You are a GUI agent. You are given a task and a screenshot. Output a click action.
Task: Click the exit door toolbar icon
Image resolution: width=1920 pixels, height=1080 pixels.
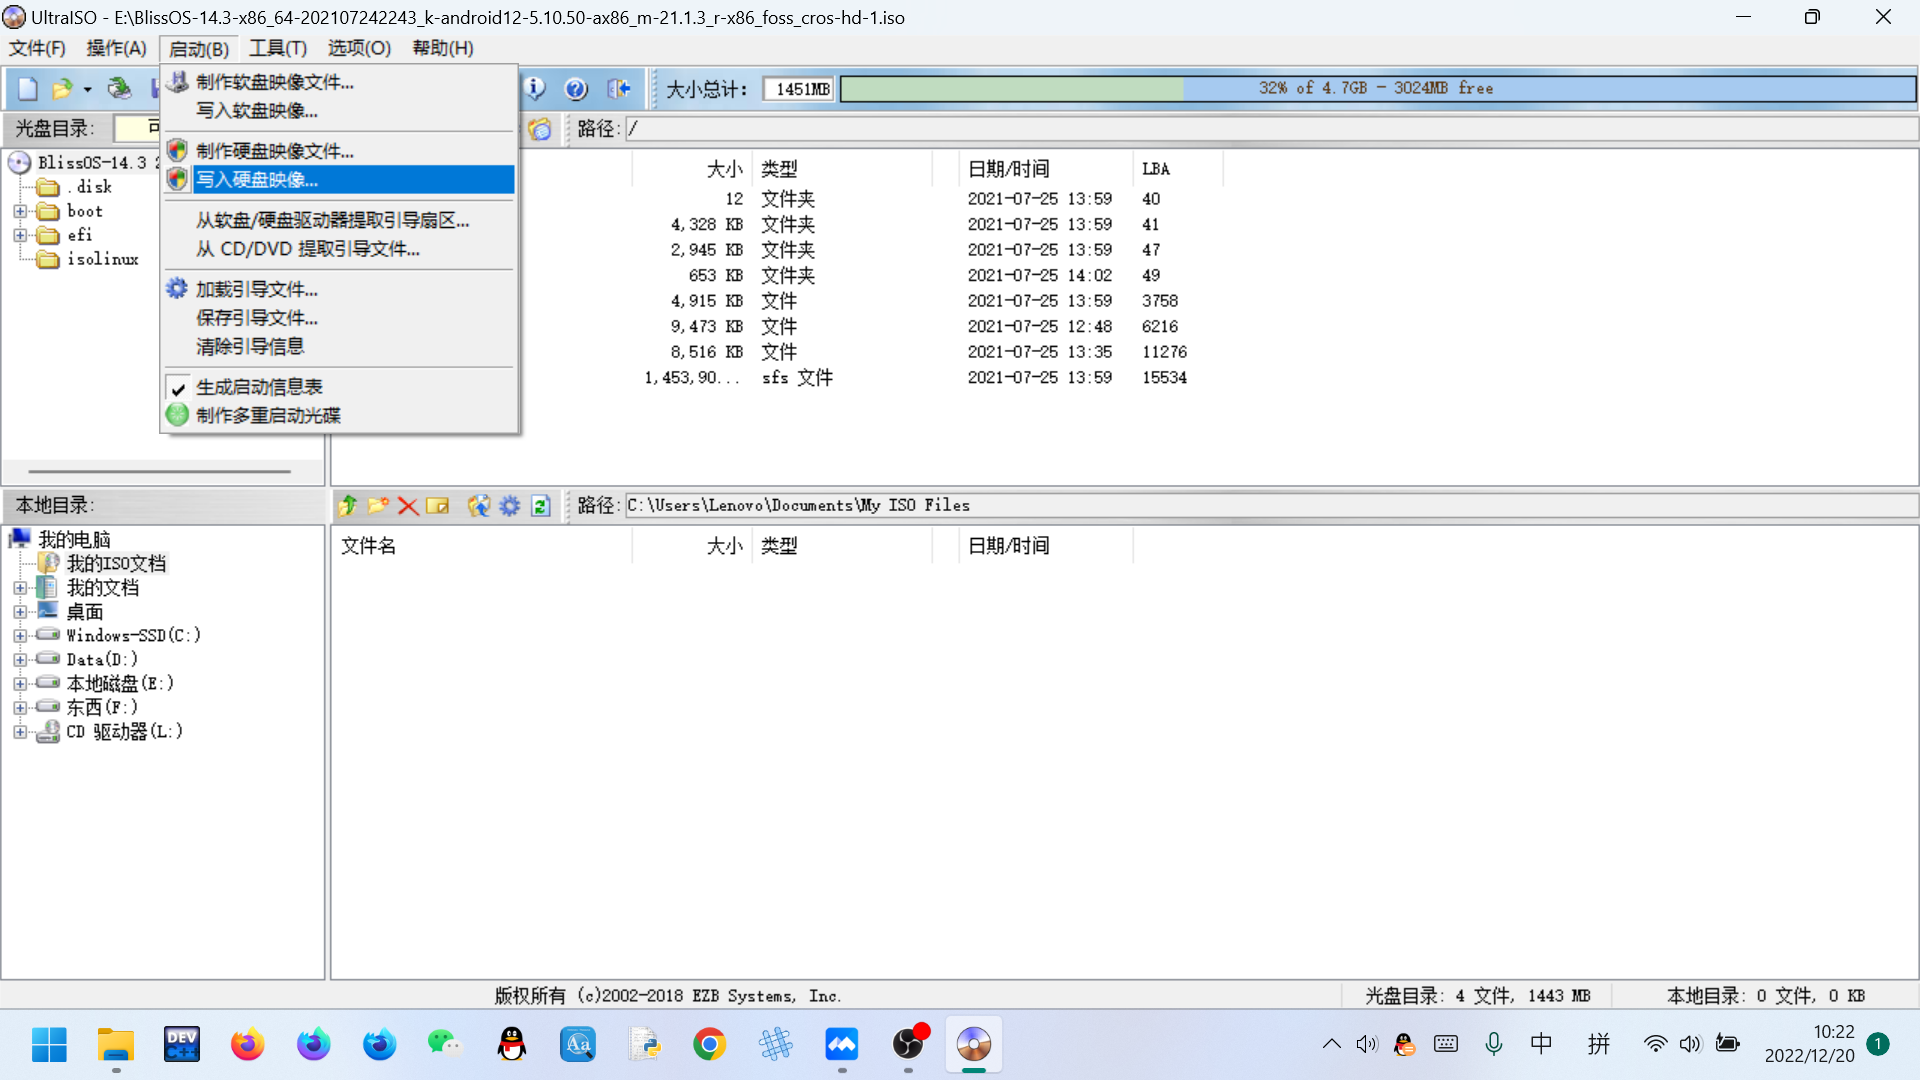pos(619,89)
